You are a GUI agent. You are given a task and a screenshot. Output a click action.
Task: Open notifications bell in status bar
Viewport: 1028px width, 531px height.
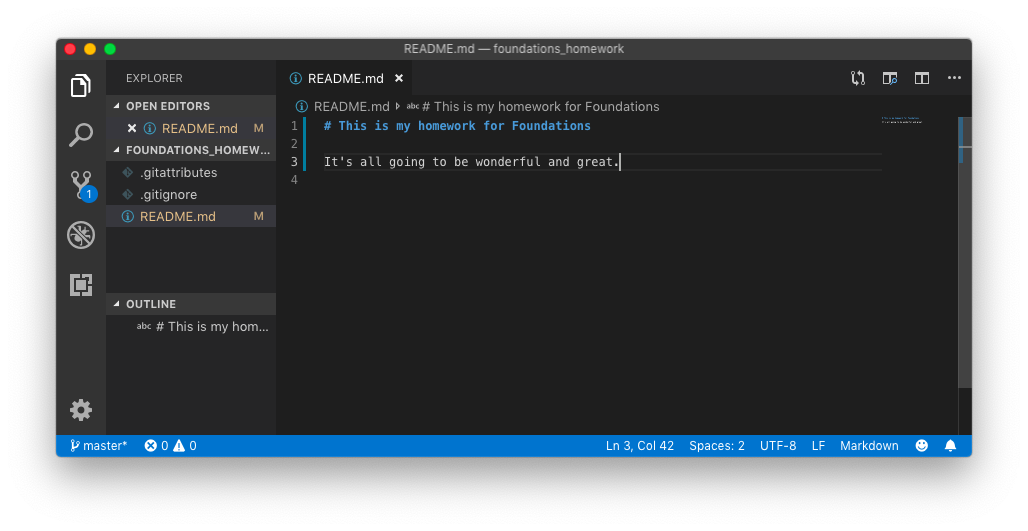pos(950,446)
